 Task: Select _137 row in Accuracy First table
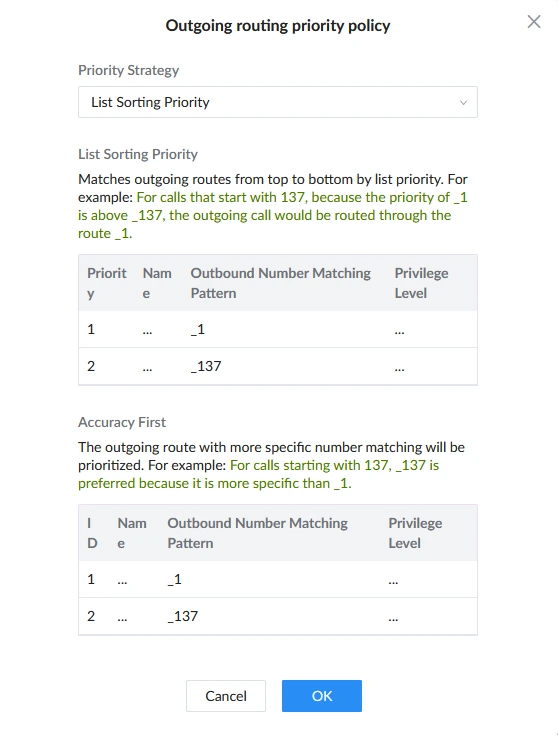[x=278, y=616]
